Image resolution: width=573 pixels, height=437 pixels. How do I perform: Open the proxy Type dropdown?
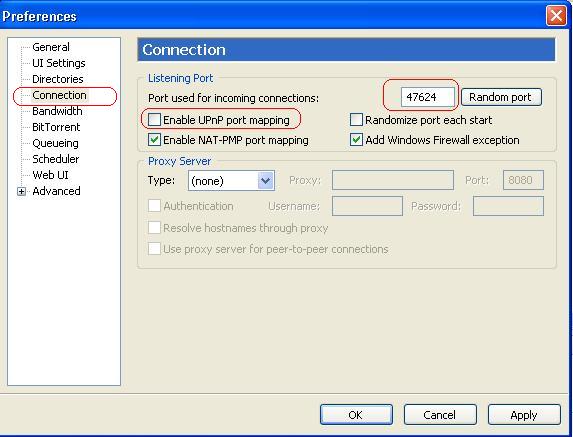coord(231,180)
